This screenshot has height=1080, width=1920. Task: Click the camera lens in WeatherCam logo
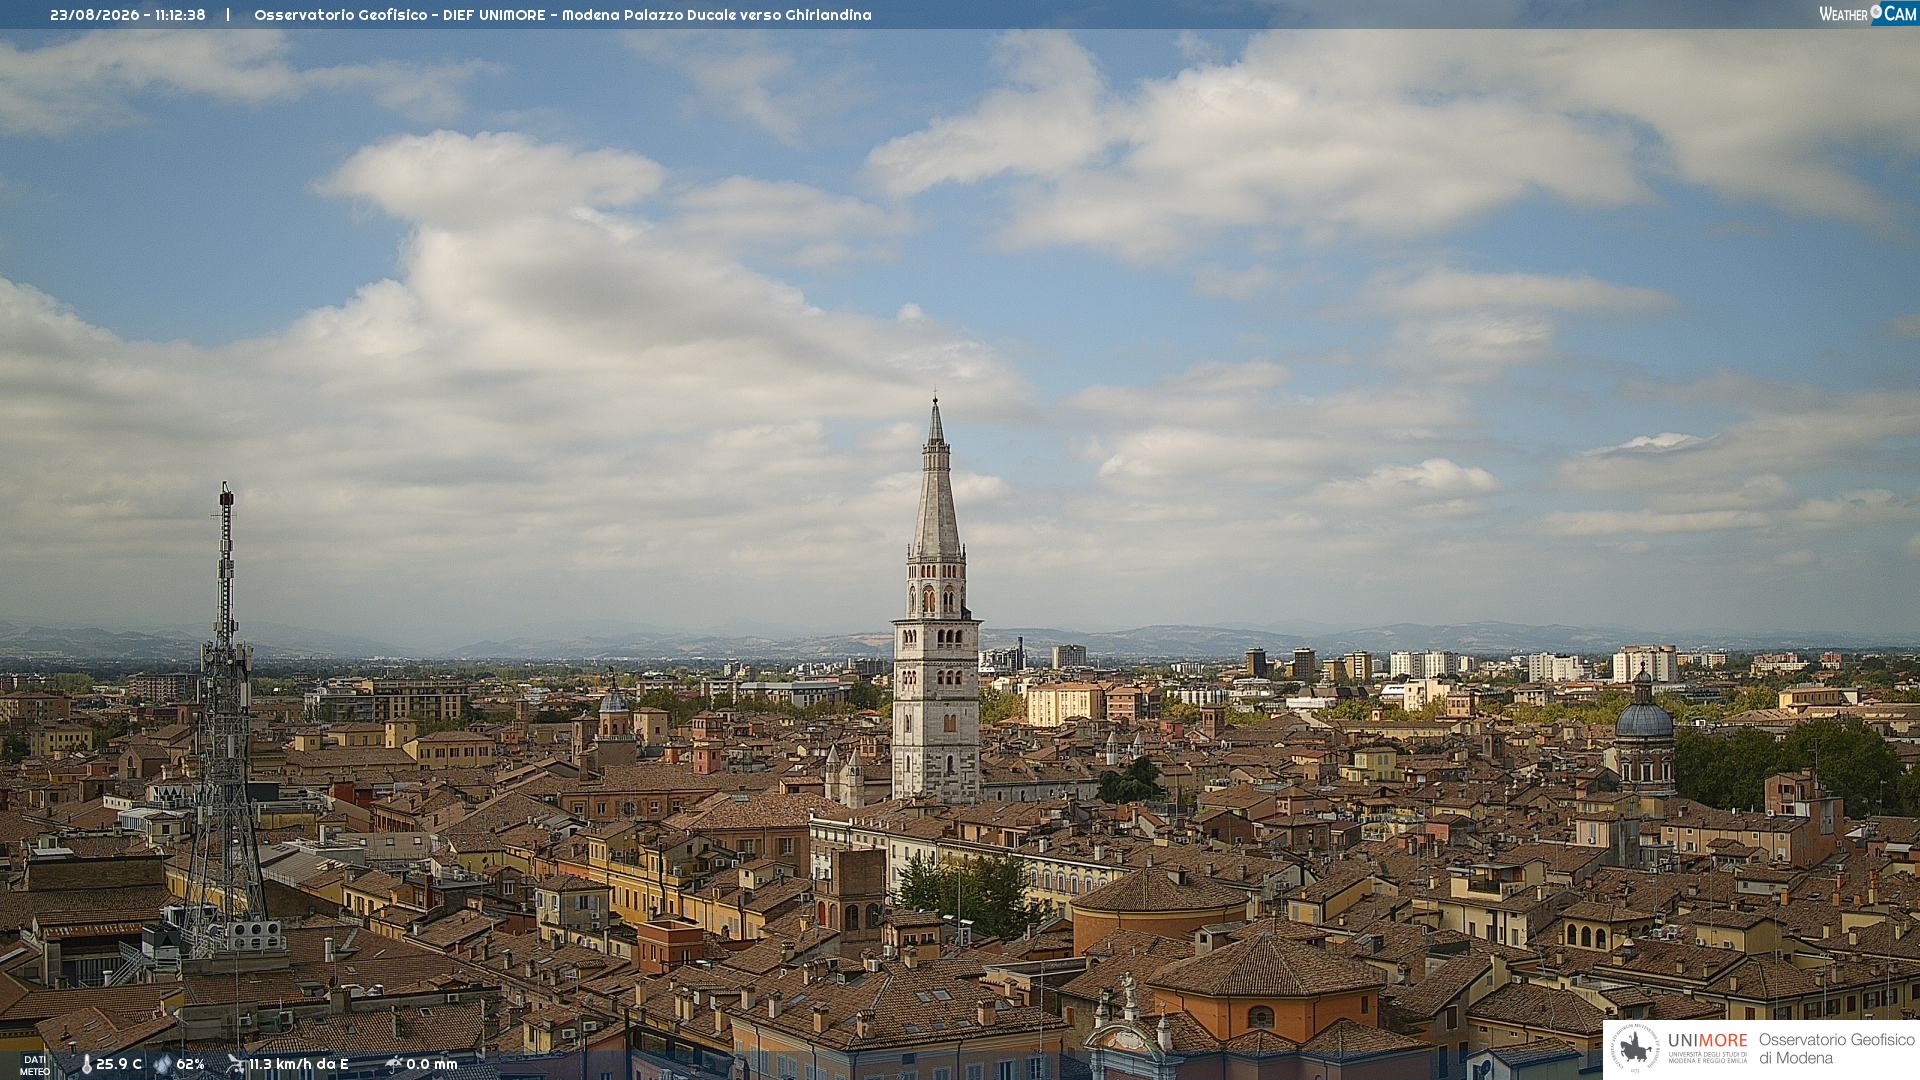point(1876,11)
